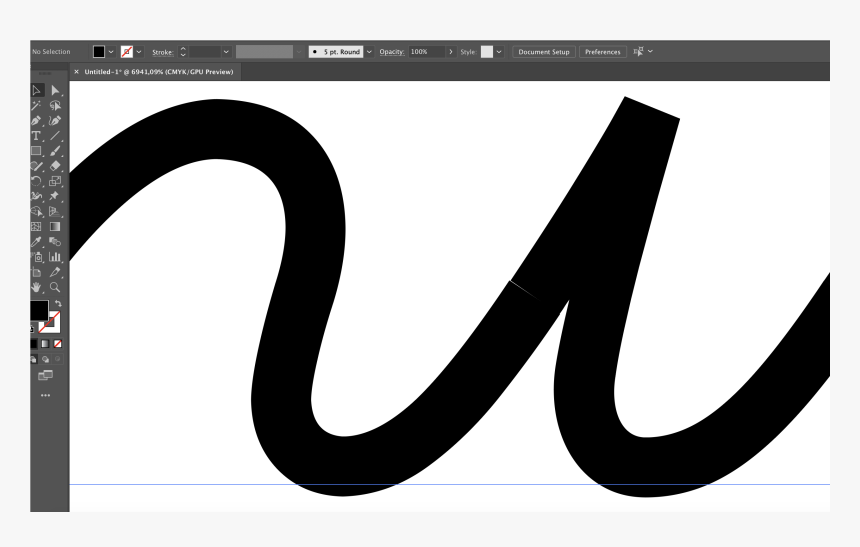This screenshot has width=860, height=547.
Task: Reset to default fill and stroke
Action: point(32,329)
